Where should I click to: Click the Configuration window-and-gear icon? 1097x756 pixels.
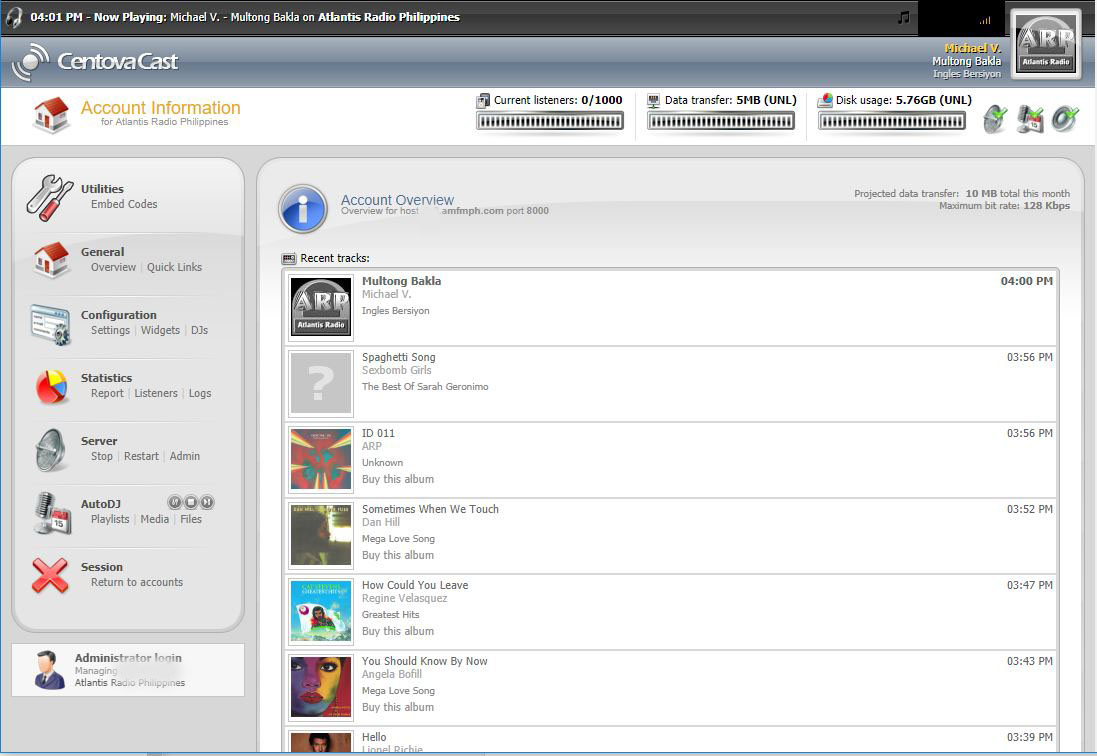pyautogui.click(x=50, y=324)
